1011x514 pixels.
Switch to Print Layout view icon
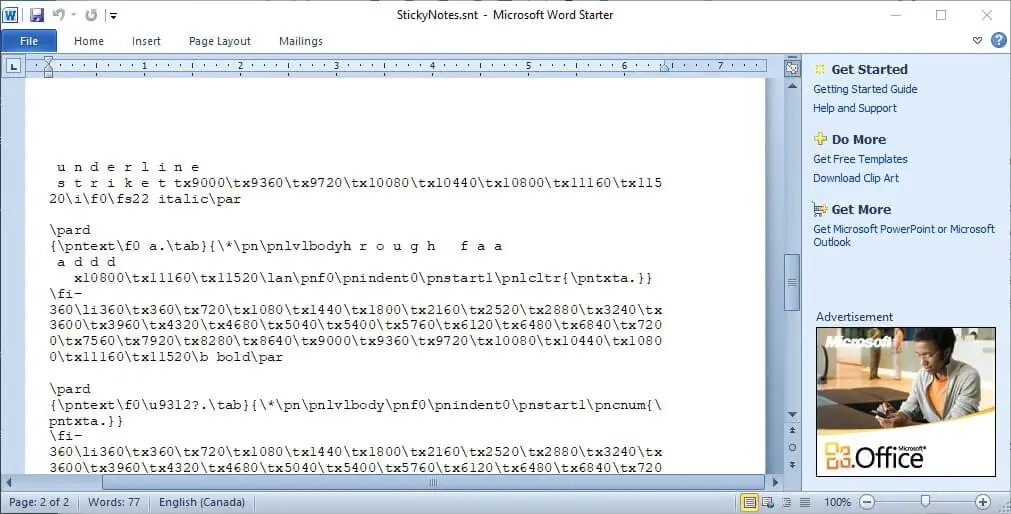coord(749,502)
